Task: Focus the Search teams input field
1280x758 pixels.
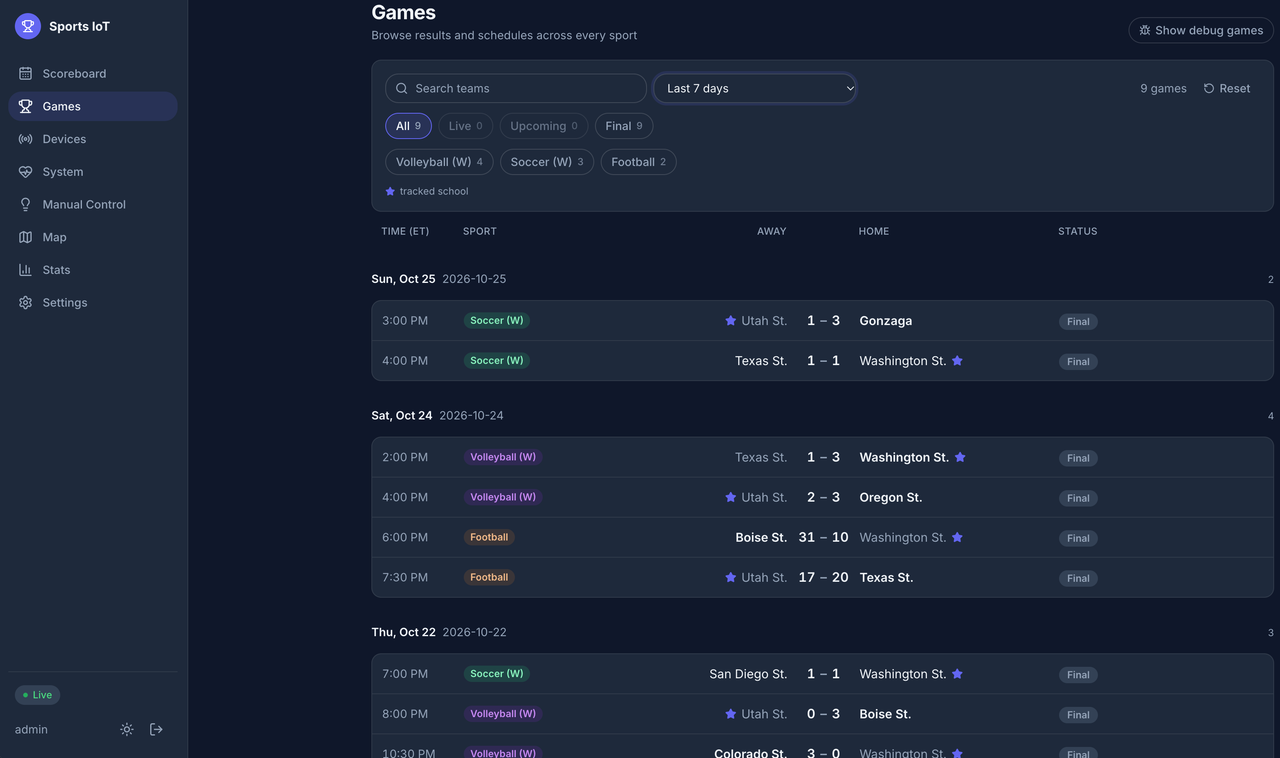Action: click(516, 88)
